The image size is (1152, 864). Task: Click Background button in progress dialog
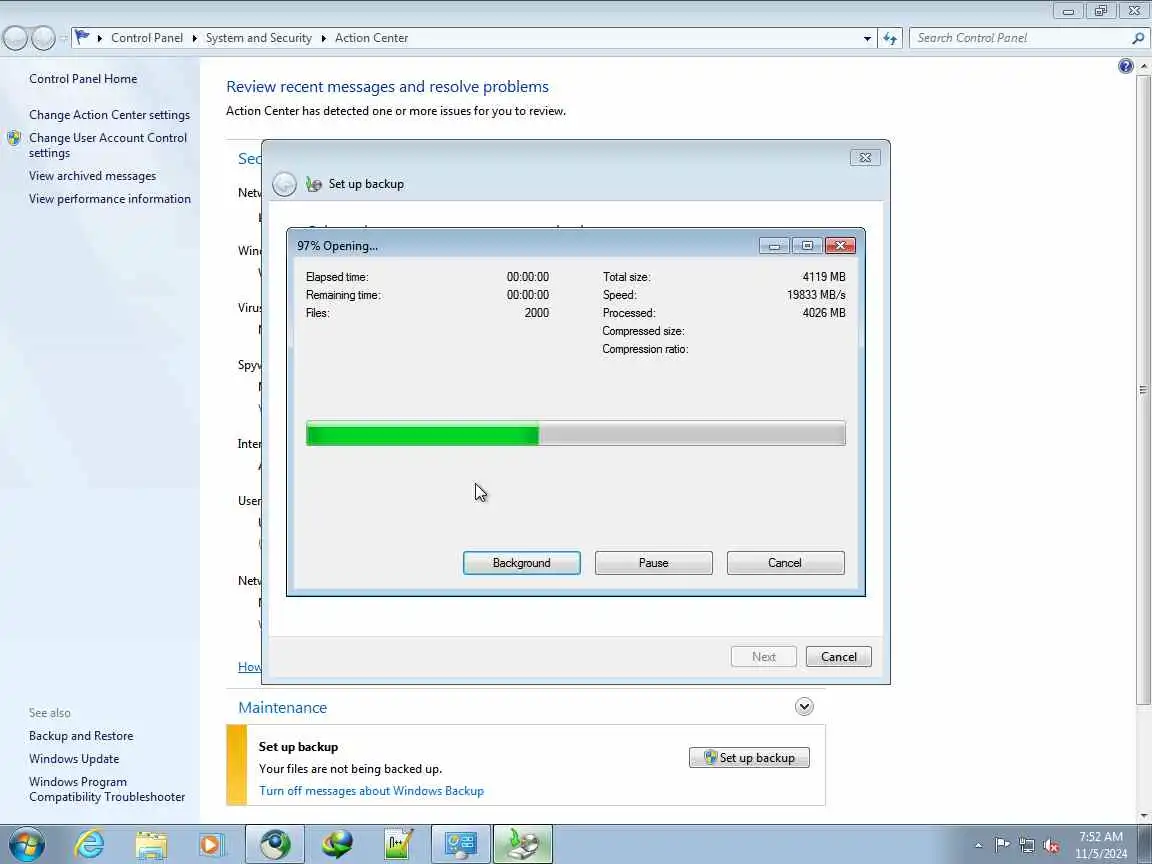pyautogui.click(x=522, y=563)
